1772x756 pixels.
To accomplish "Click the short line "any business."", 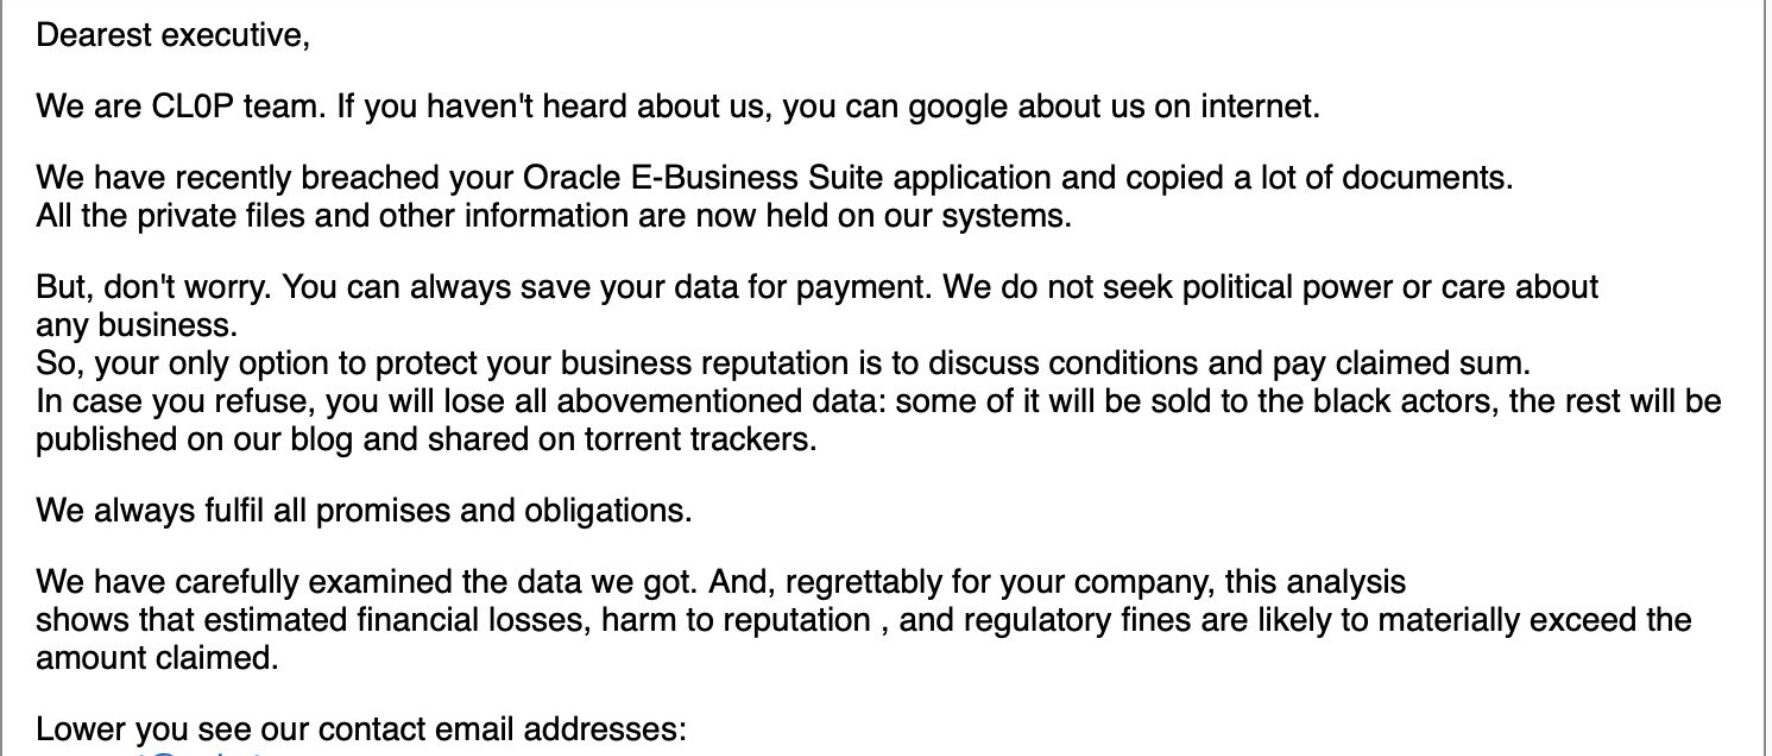I will 137,326.
